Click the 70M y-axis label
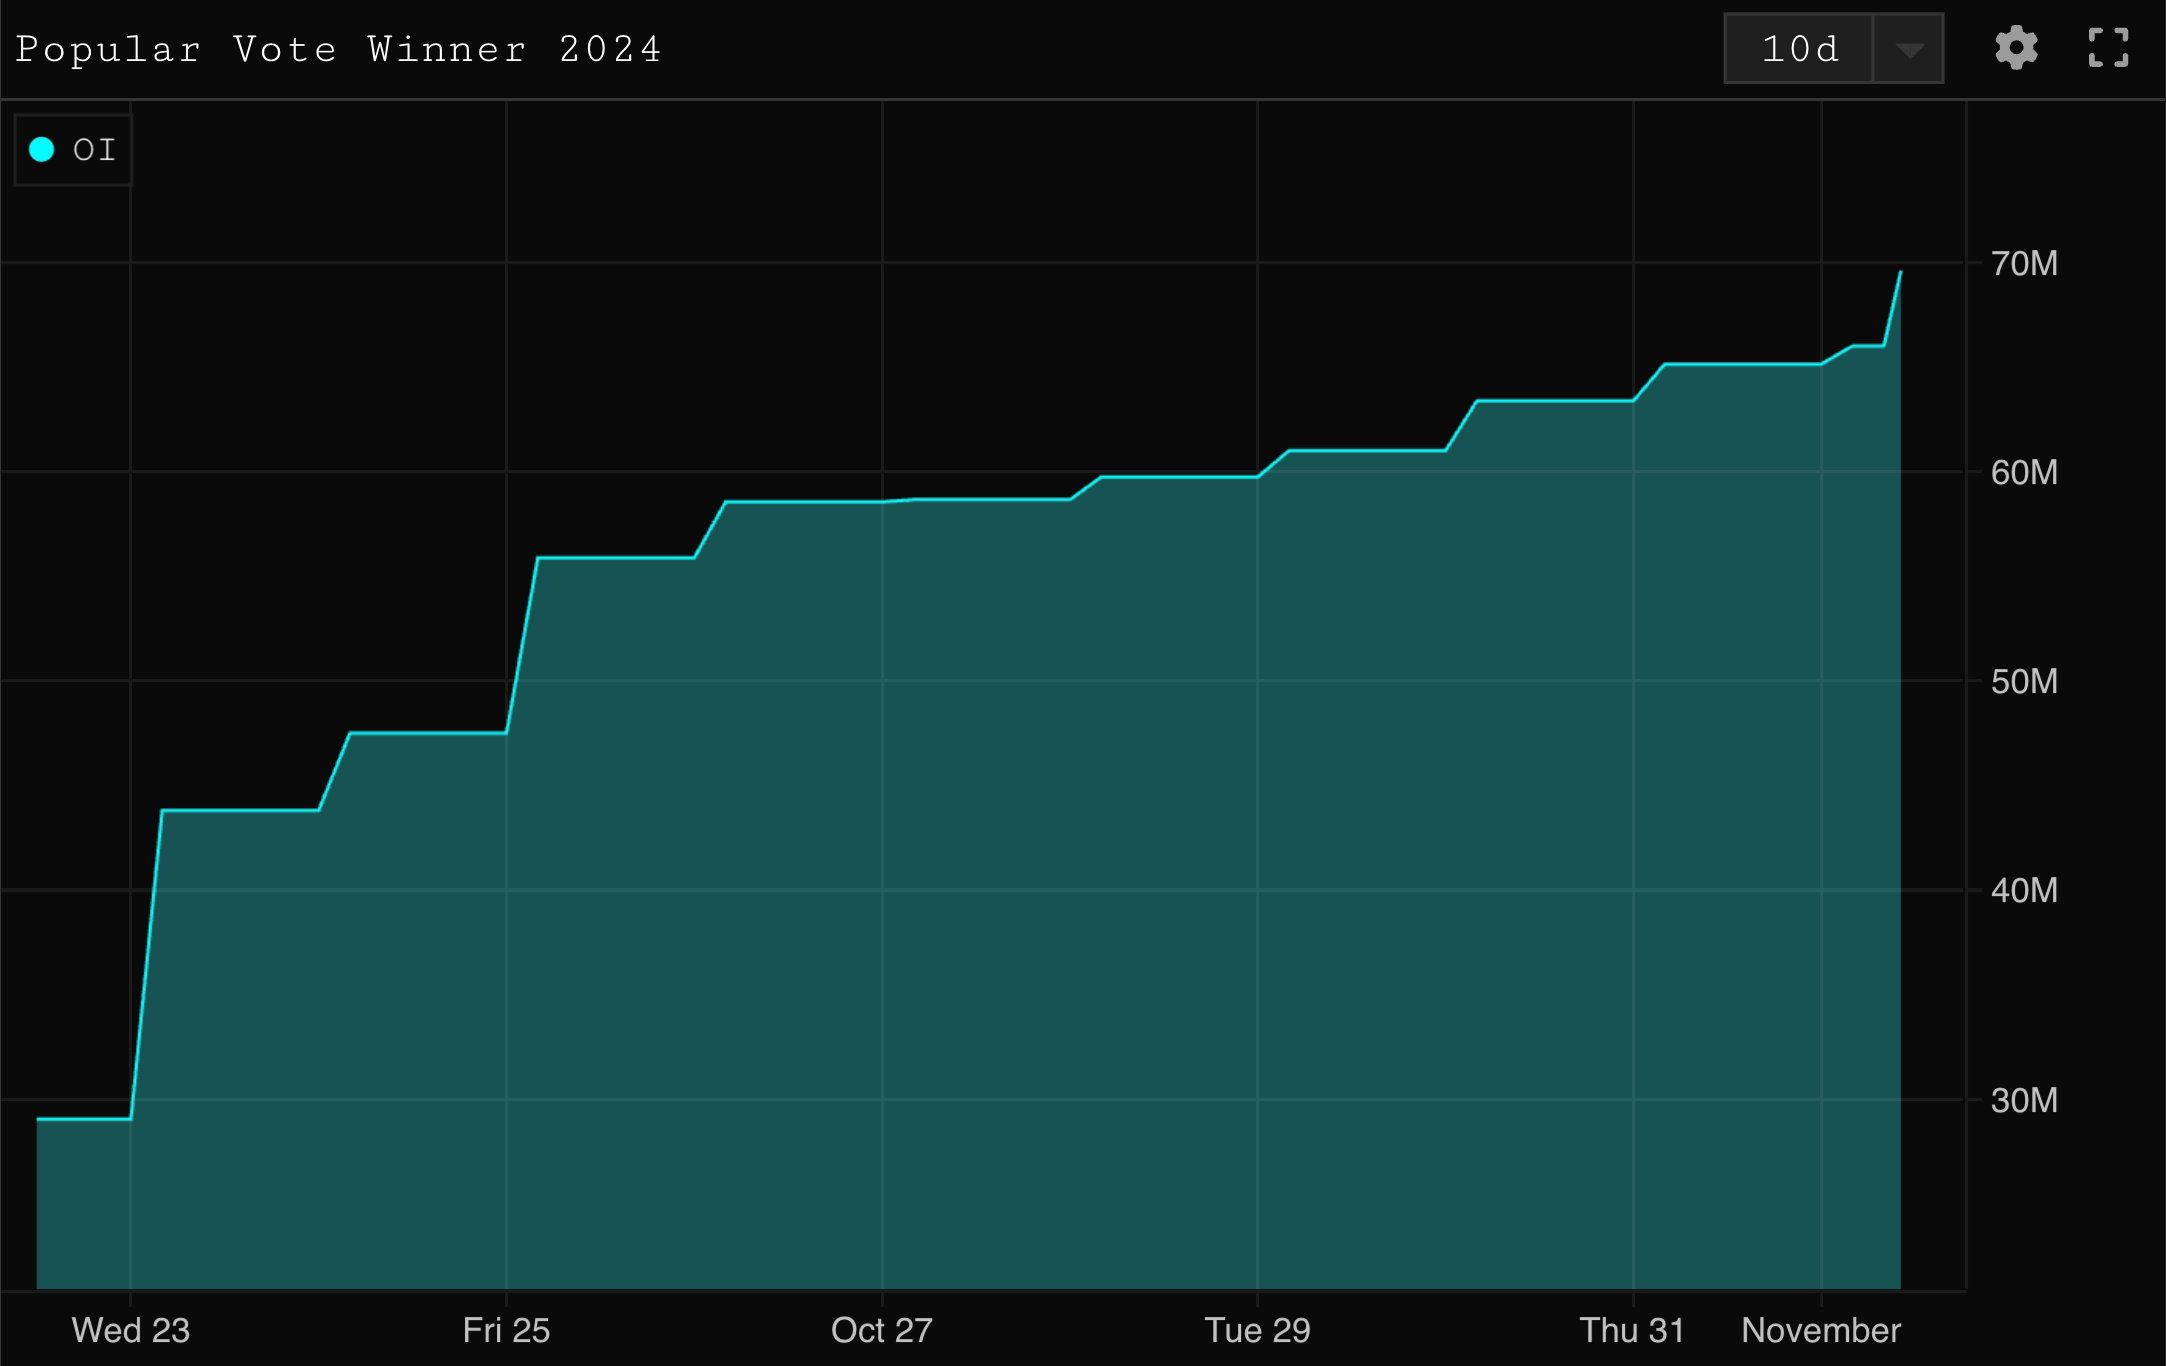2166x1366 pixels. coord(2024,263)
